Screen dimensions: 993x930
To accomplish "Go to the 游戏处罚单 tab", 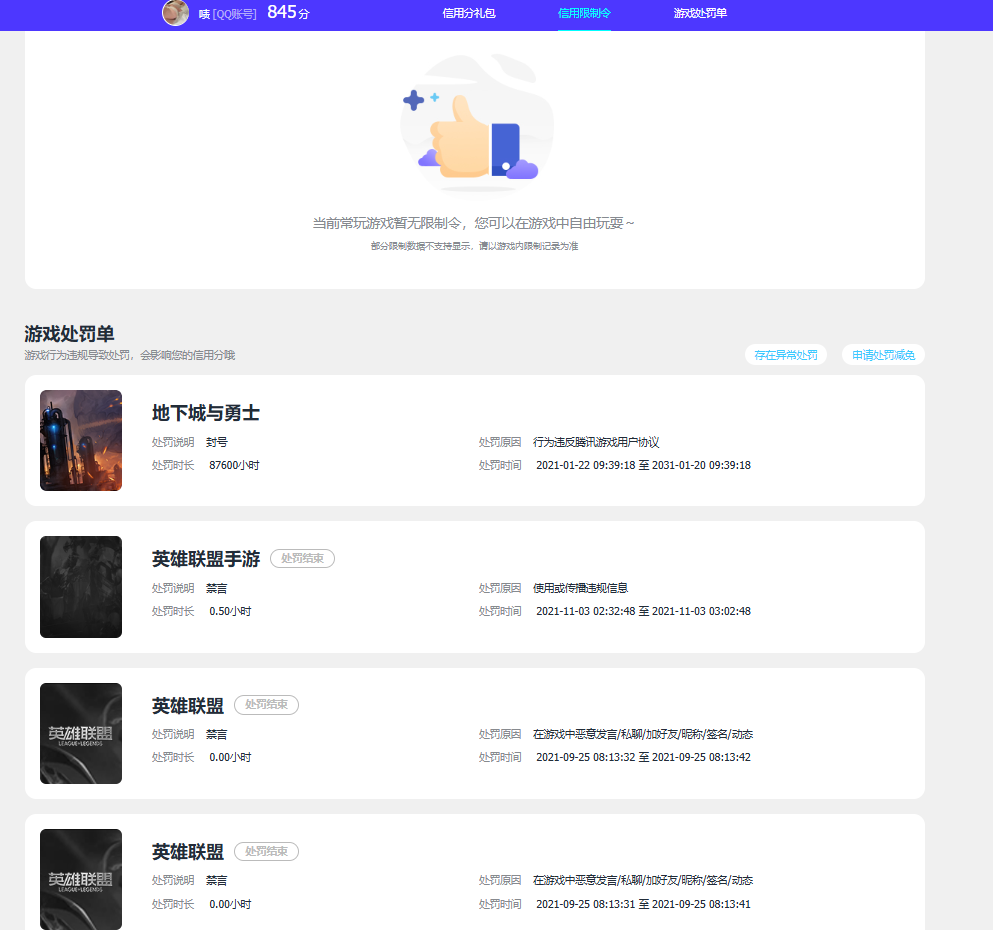I will point(700,13).
